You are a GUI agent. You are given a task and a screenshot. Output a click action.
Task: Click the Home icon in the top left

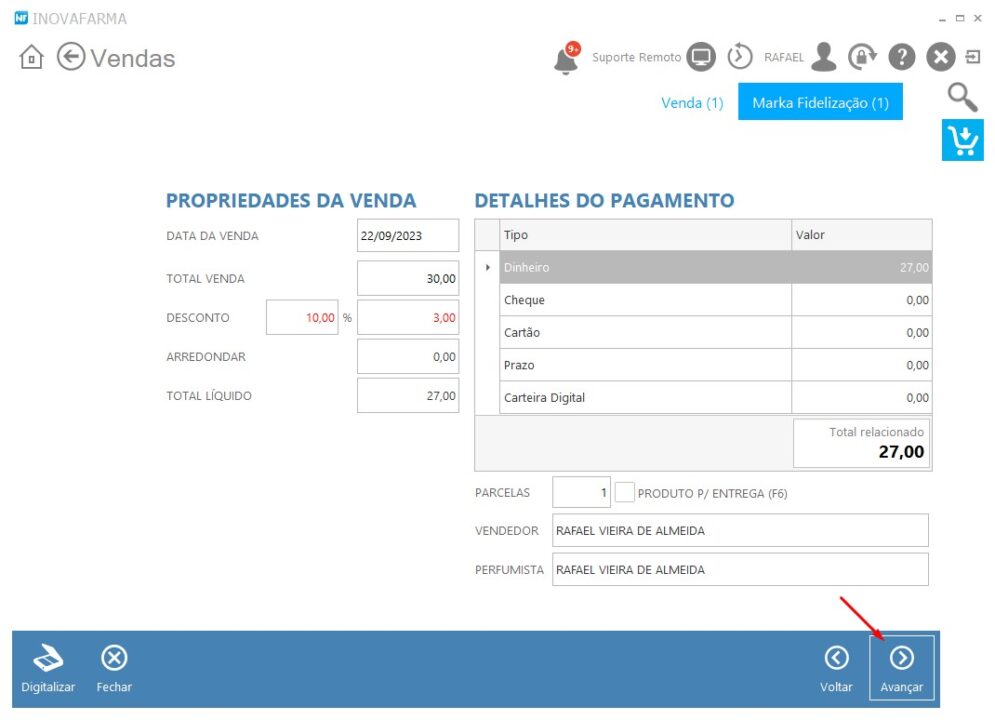31,58
